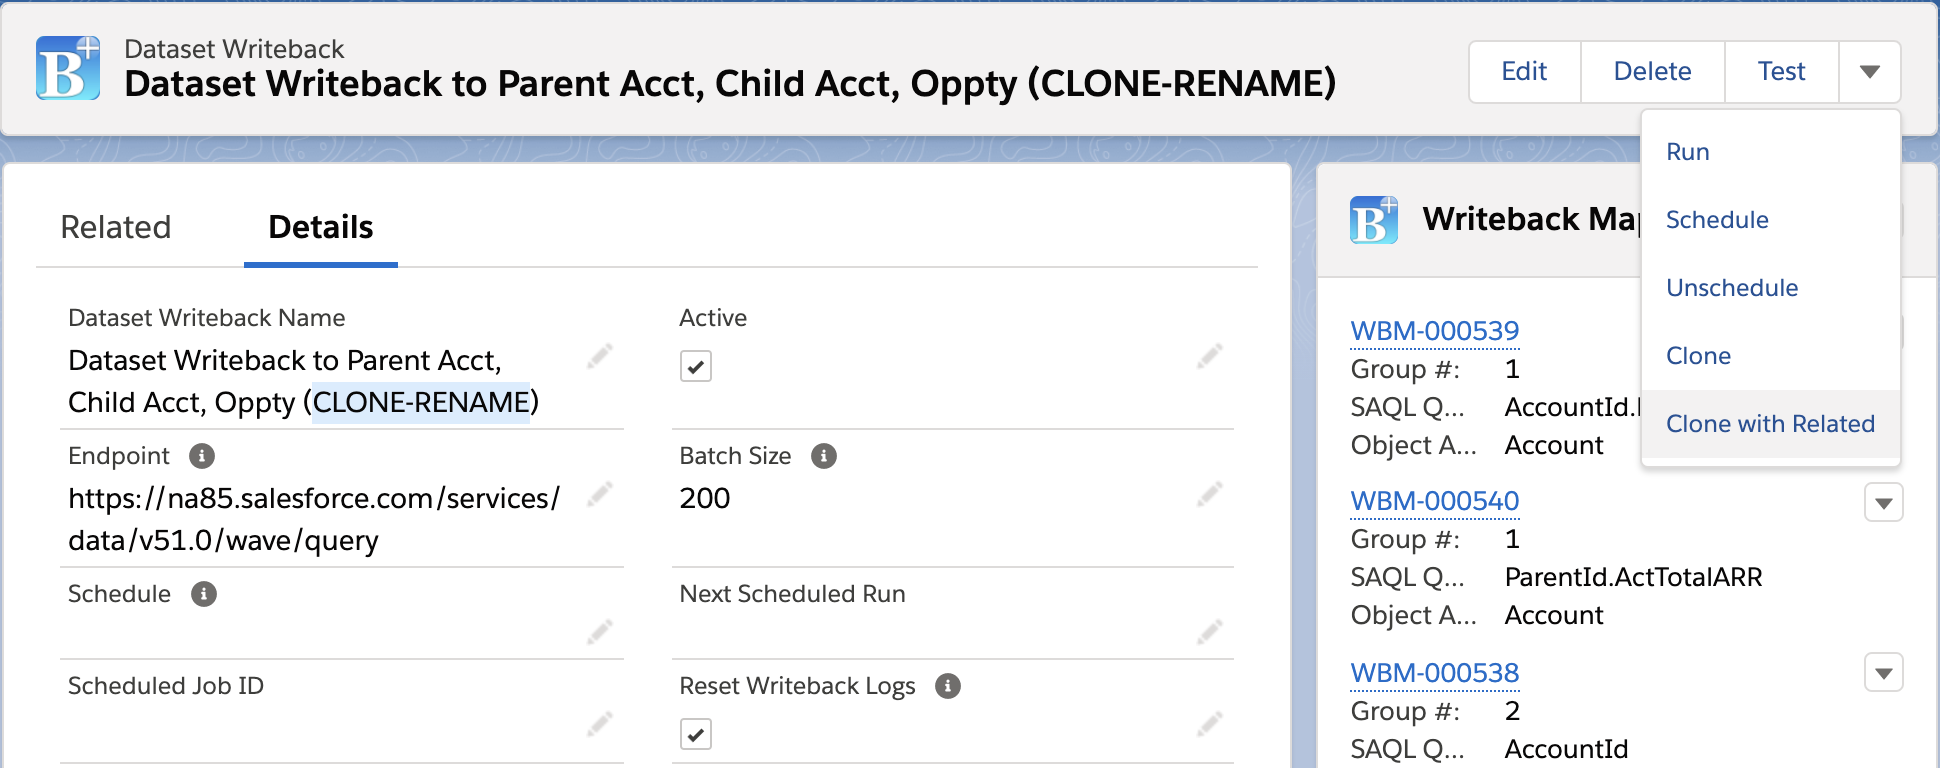The width and height of the screenshot is (1940, 768).
Task: Click the info icon beside Batch Size
Action: (823, 457)
